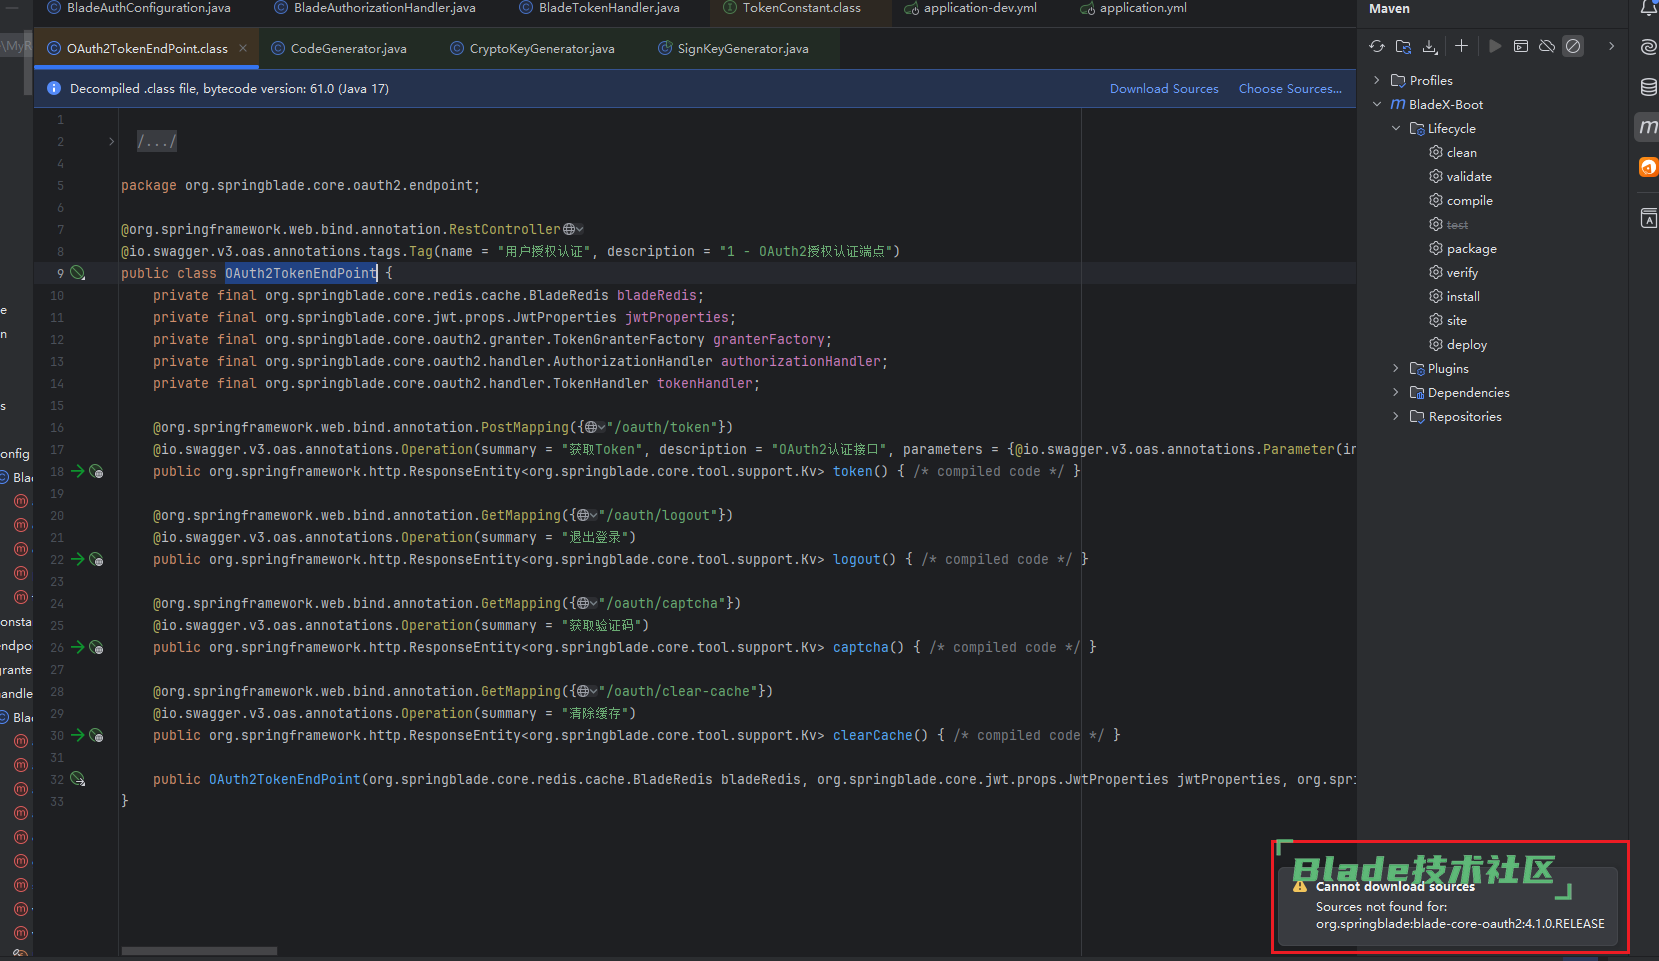Click the OAuth2TokenEndPoint class name
Screen dimensions: 1659x961
(x=301, y=273)
